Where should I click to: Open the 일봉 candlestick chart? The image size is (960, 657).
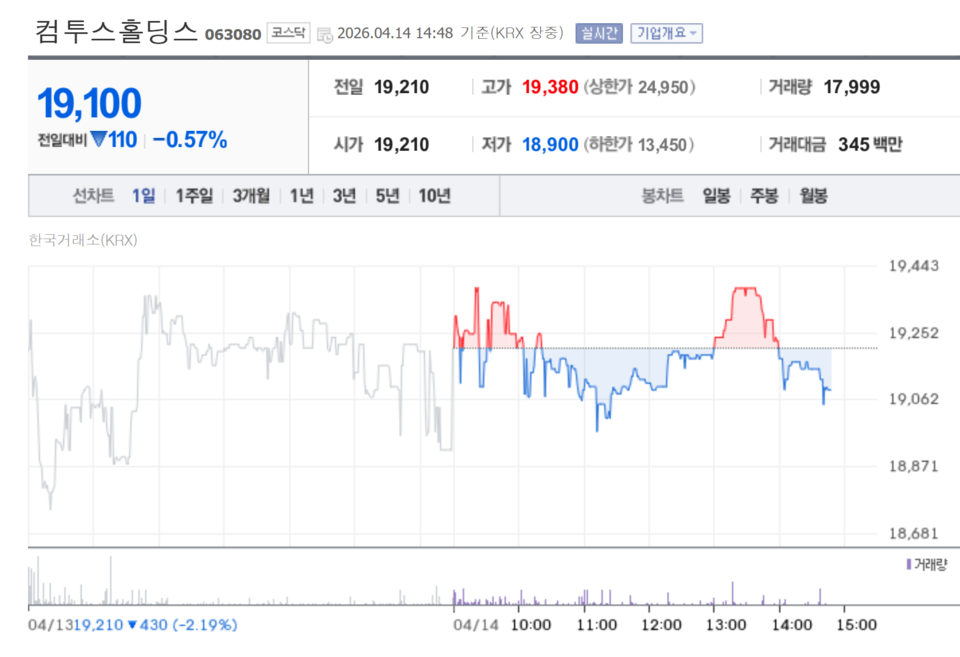coord(716,196)
